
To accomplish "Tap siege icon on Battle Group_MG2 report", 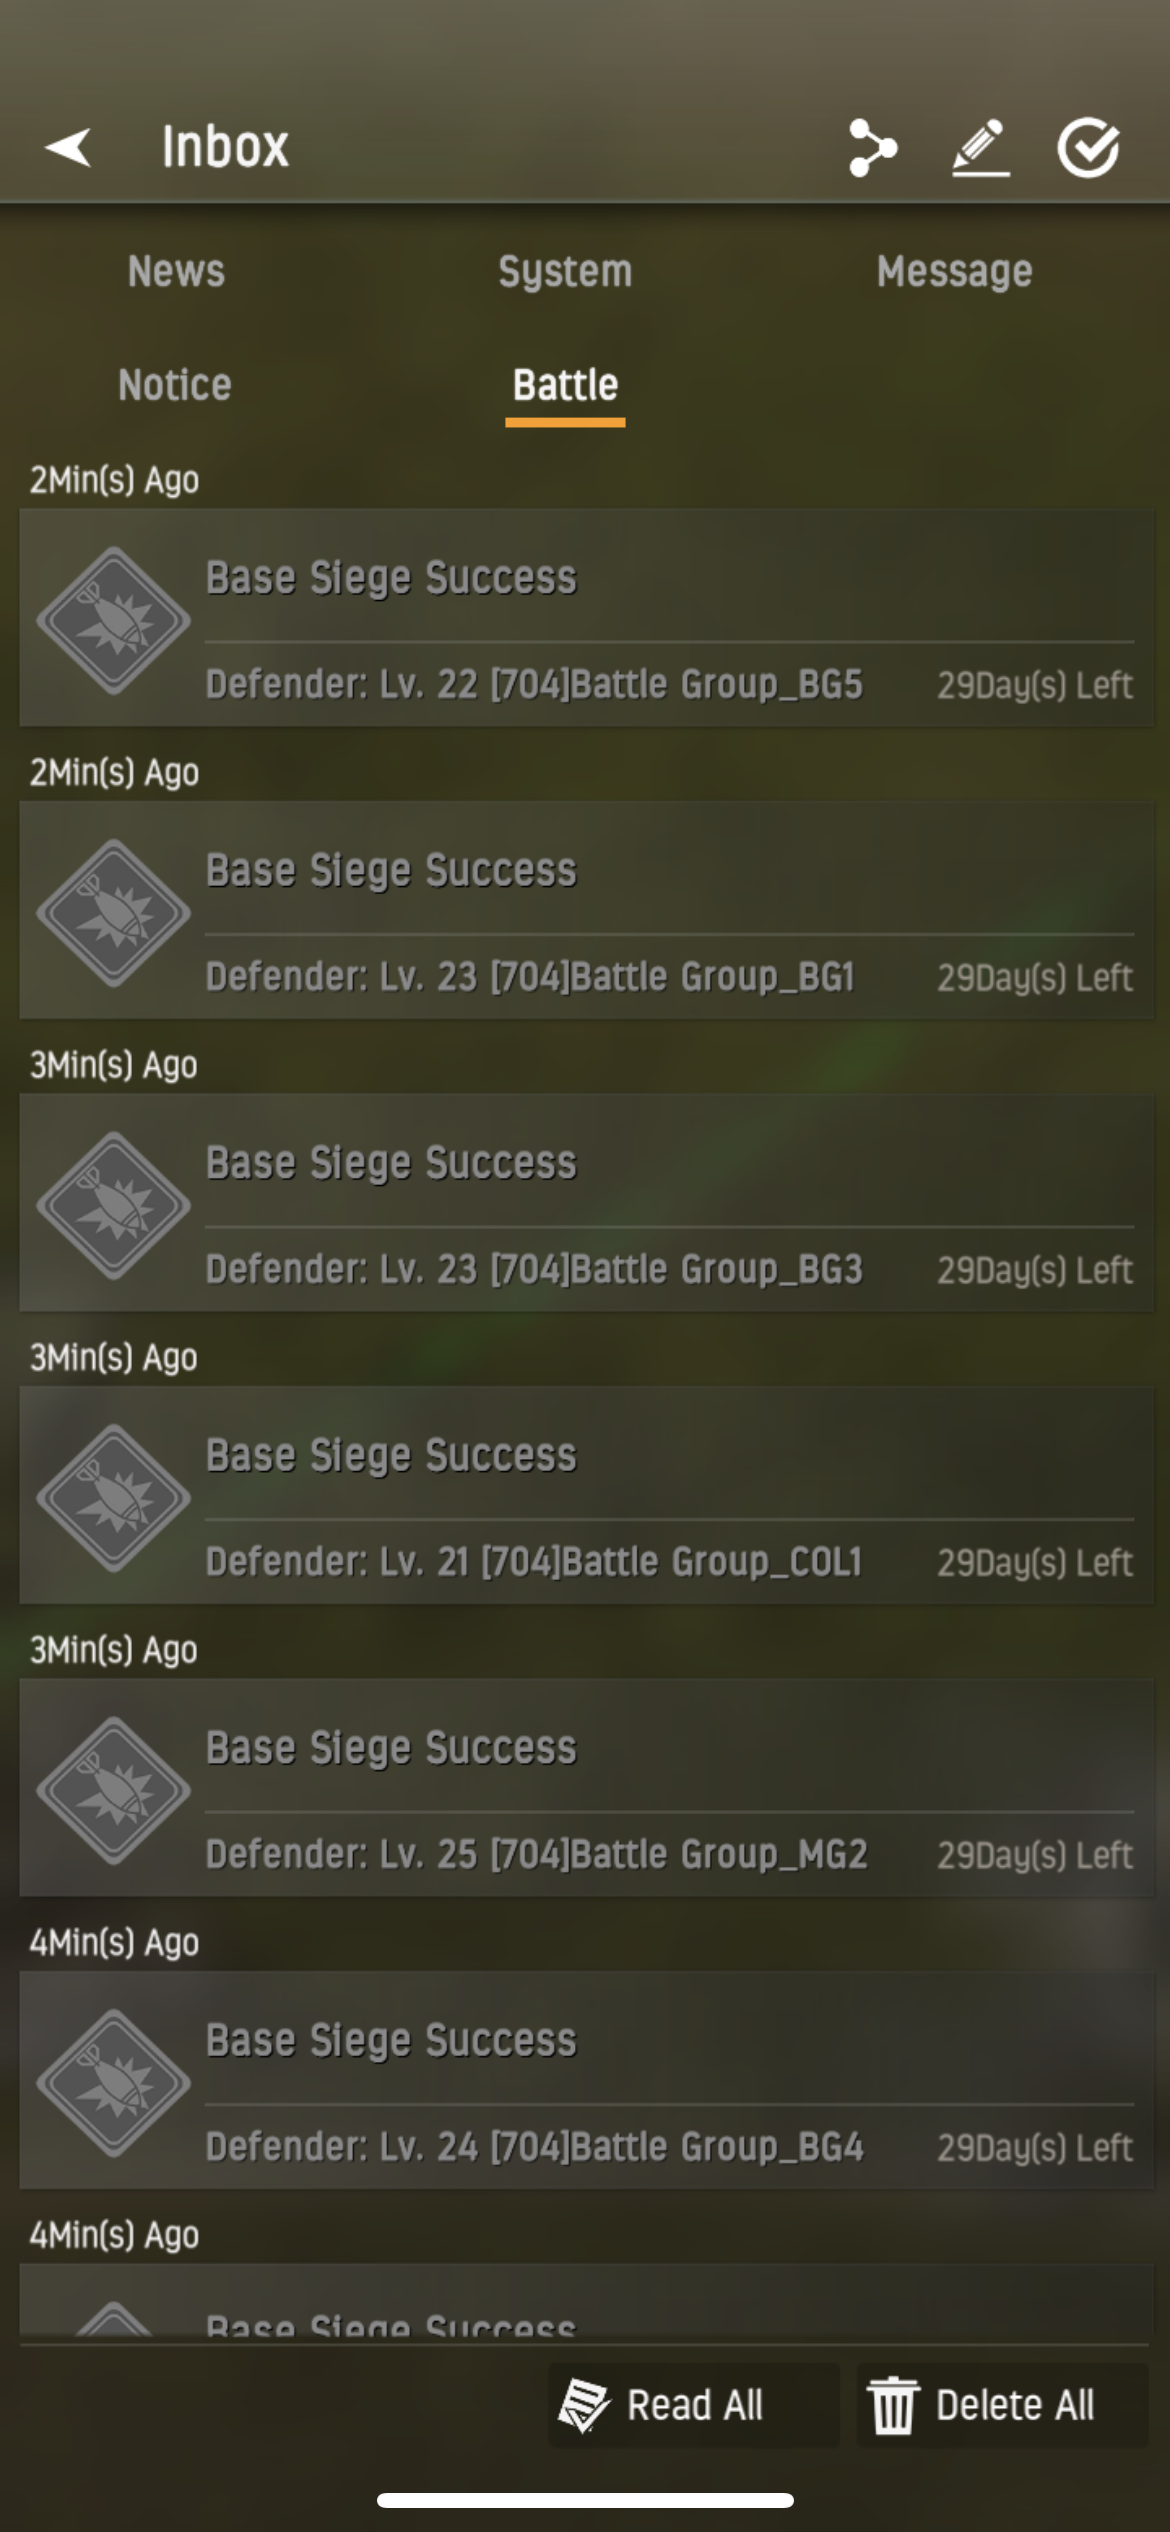I will [x=113, y=1791].
